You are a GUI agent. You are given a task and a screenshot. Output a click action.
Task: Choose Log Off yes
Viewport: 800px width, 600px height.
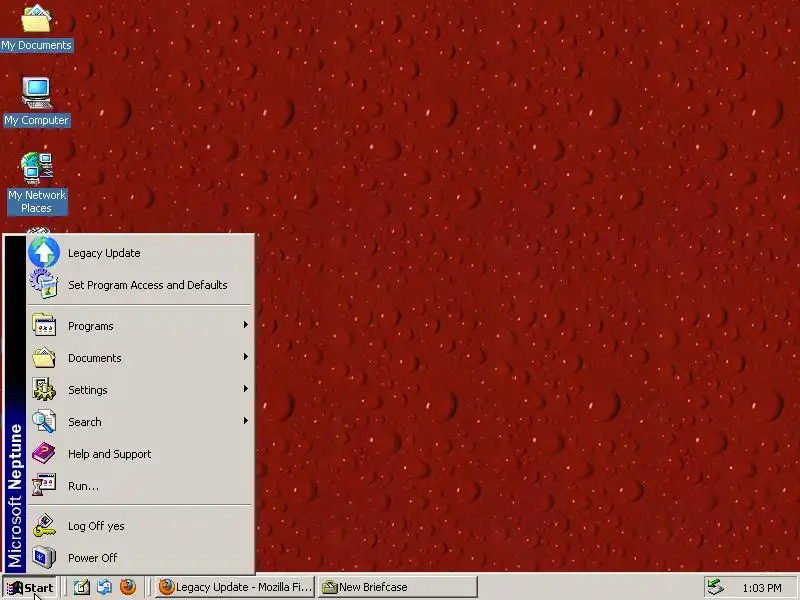pyautogui.click(x=140, y=526)
